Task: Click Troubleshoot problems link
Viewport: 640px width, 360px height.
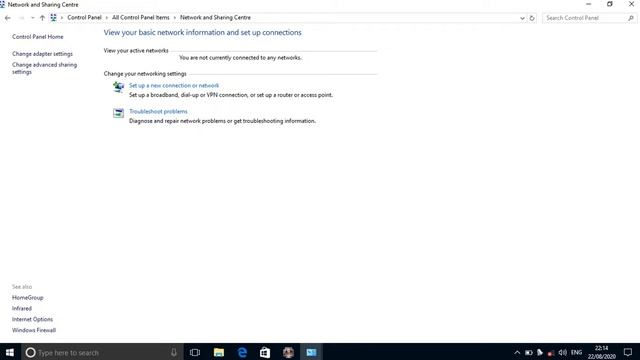Action: [x=158, y=111]
